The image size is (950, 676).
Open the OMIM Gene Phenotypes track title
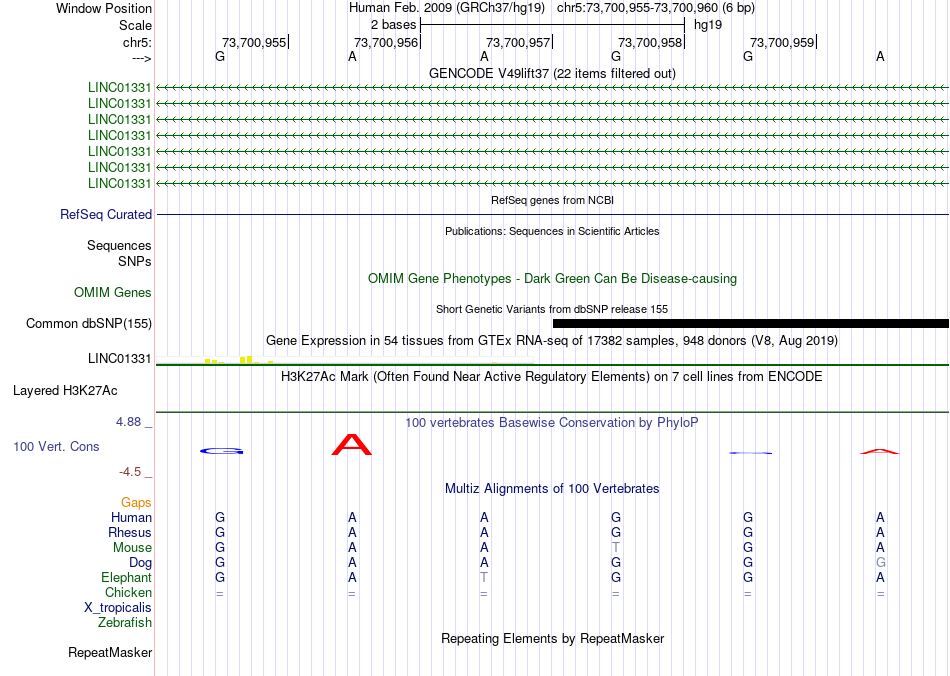(x=552, y=279)
